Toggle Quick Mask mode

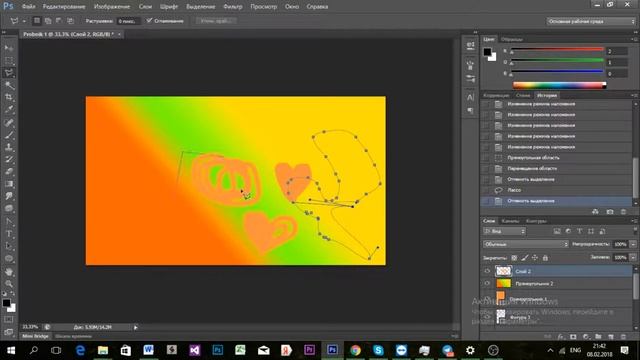click(x=9, y=320)
